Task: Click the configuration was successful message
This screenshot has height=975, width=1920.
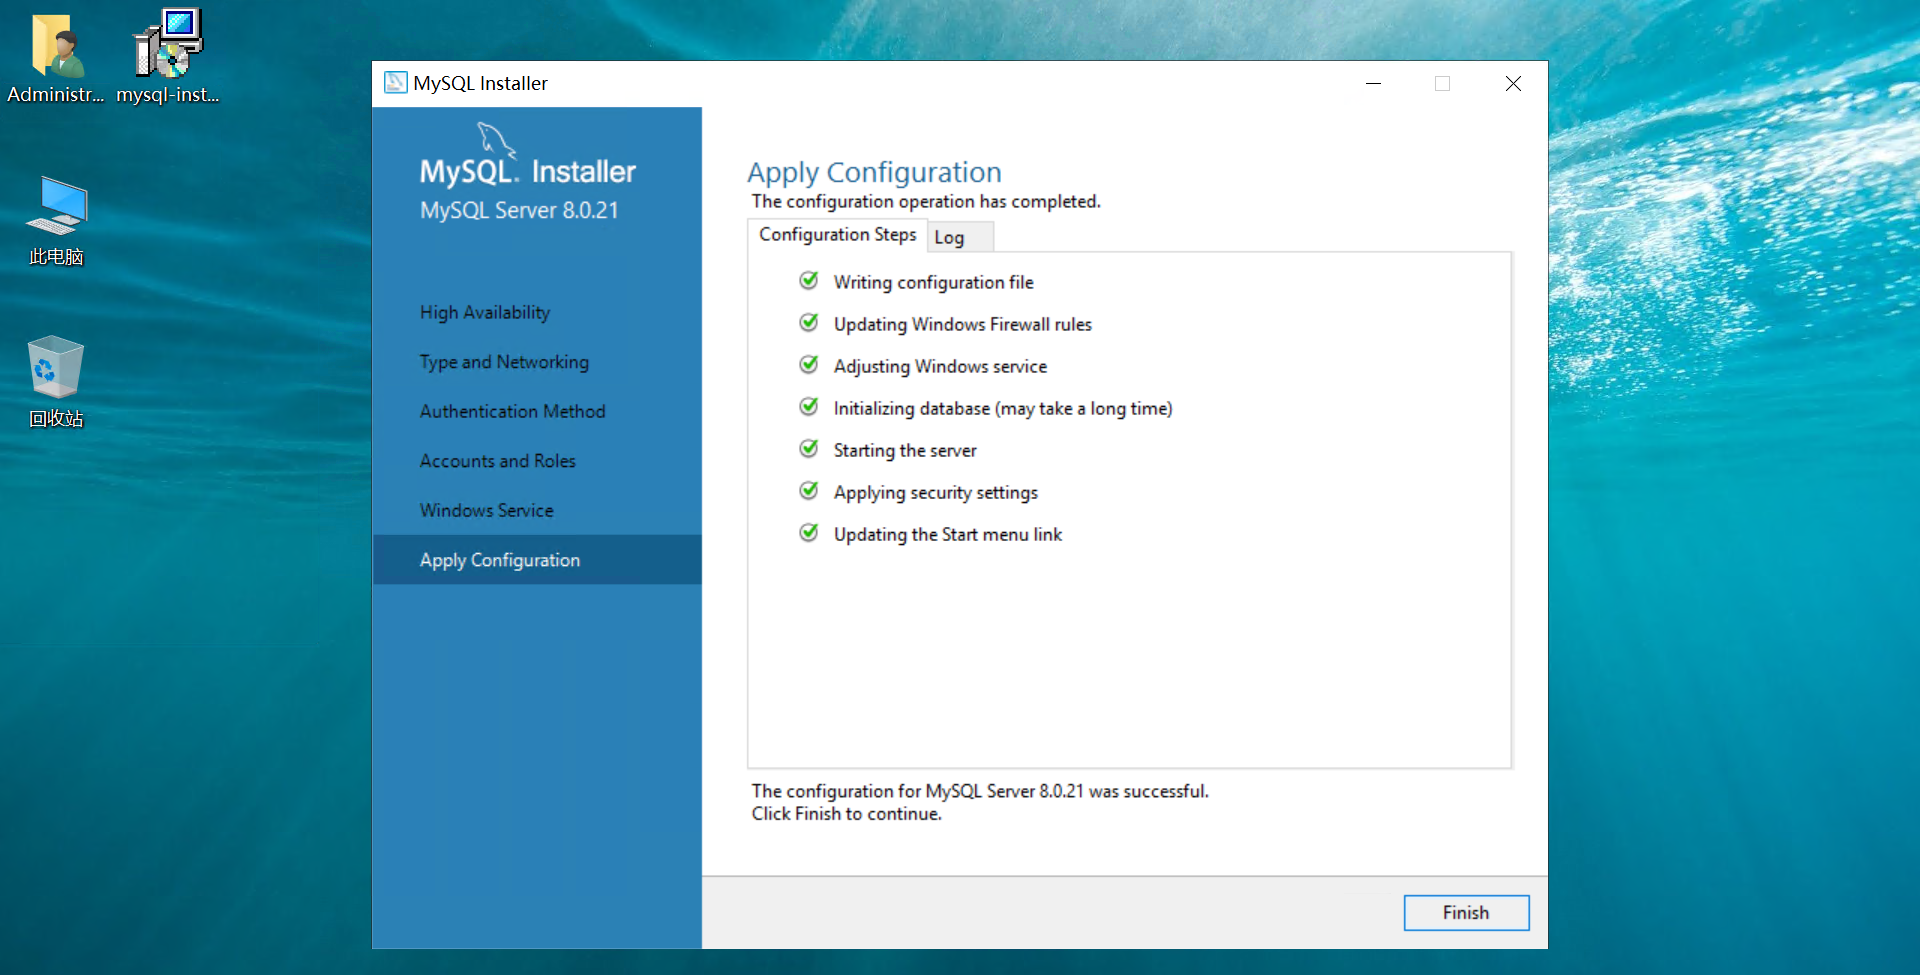Action: click(x=980, y=791)
